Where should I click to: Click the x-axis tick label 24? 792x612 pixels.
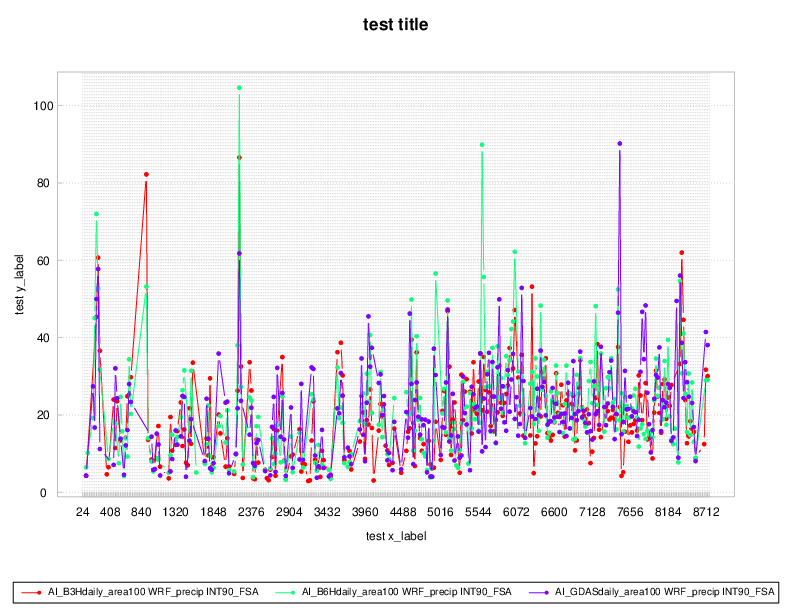click(85, 512)
